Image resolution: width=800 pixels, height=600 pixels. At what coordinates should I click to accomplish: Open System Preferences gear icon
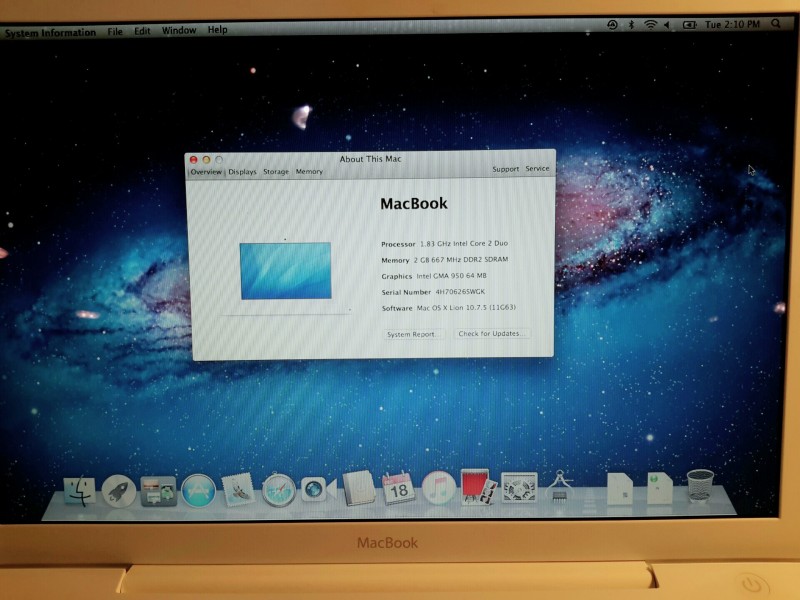point(519,487)
